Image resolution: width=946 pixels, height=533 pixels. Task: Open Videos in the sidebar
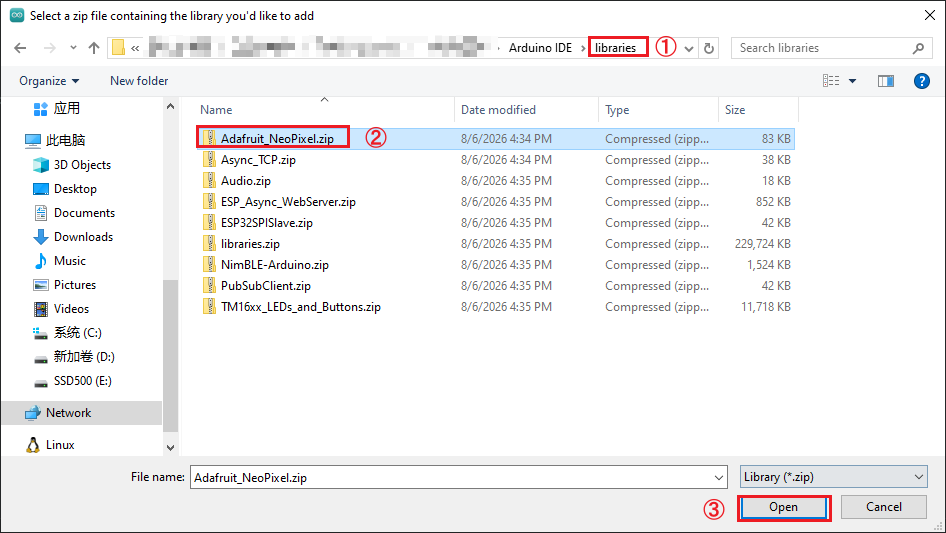(x=71, y=309)
